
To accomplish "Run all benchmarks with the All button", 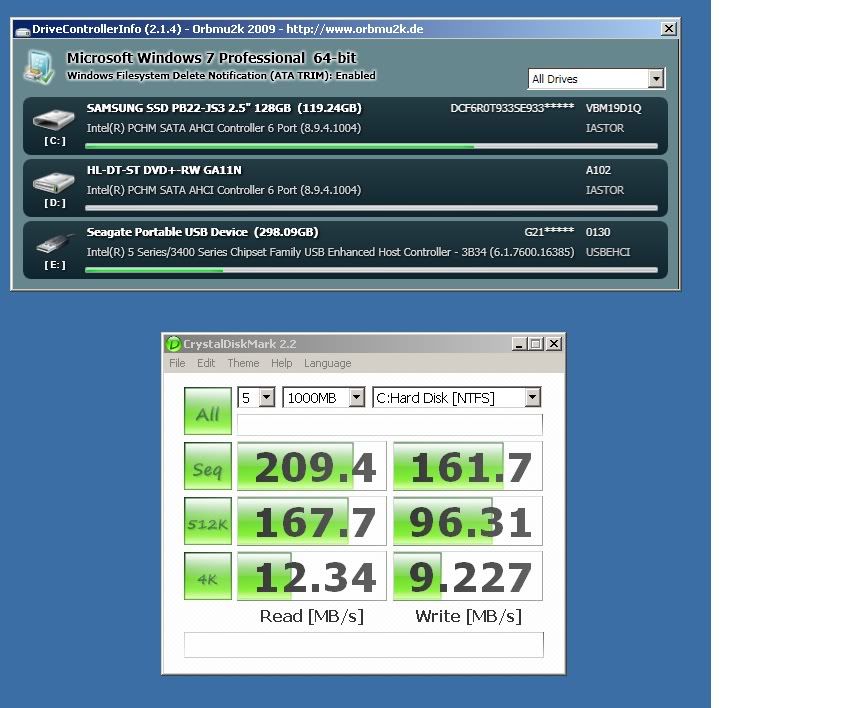I will pos(207,411).
